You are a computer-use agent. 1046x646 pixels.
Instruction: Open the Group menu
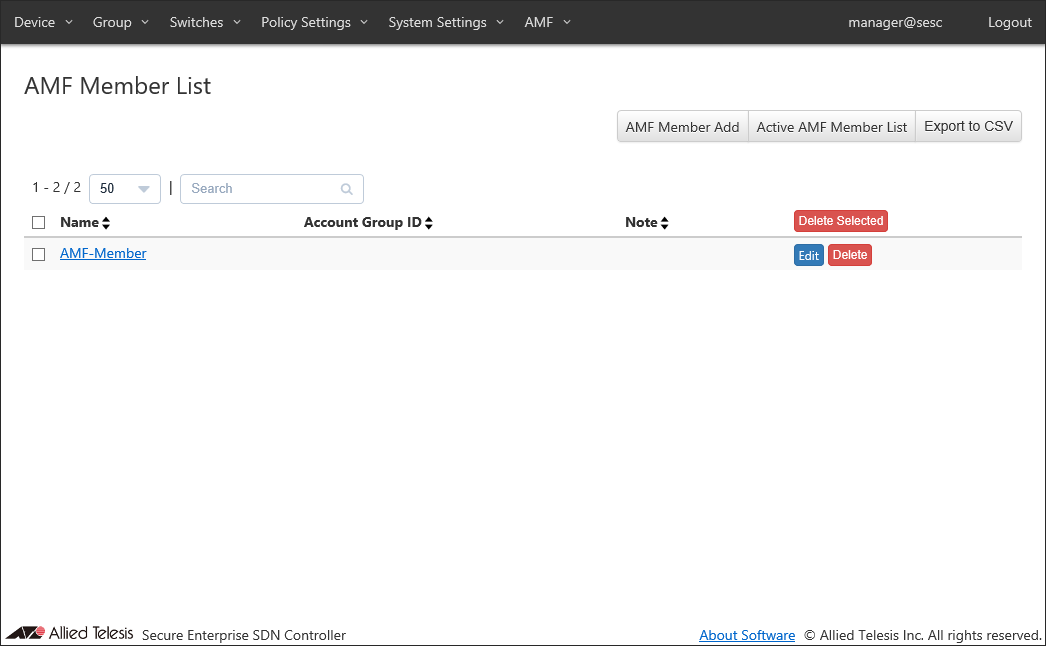point(120,22)
